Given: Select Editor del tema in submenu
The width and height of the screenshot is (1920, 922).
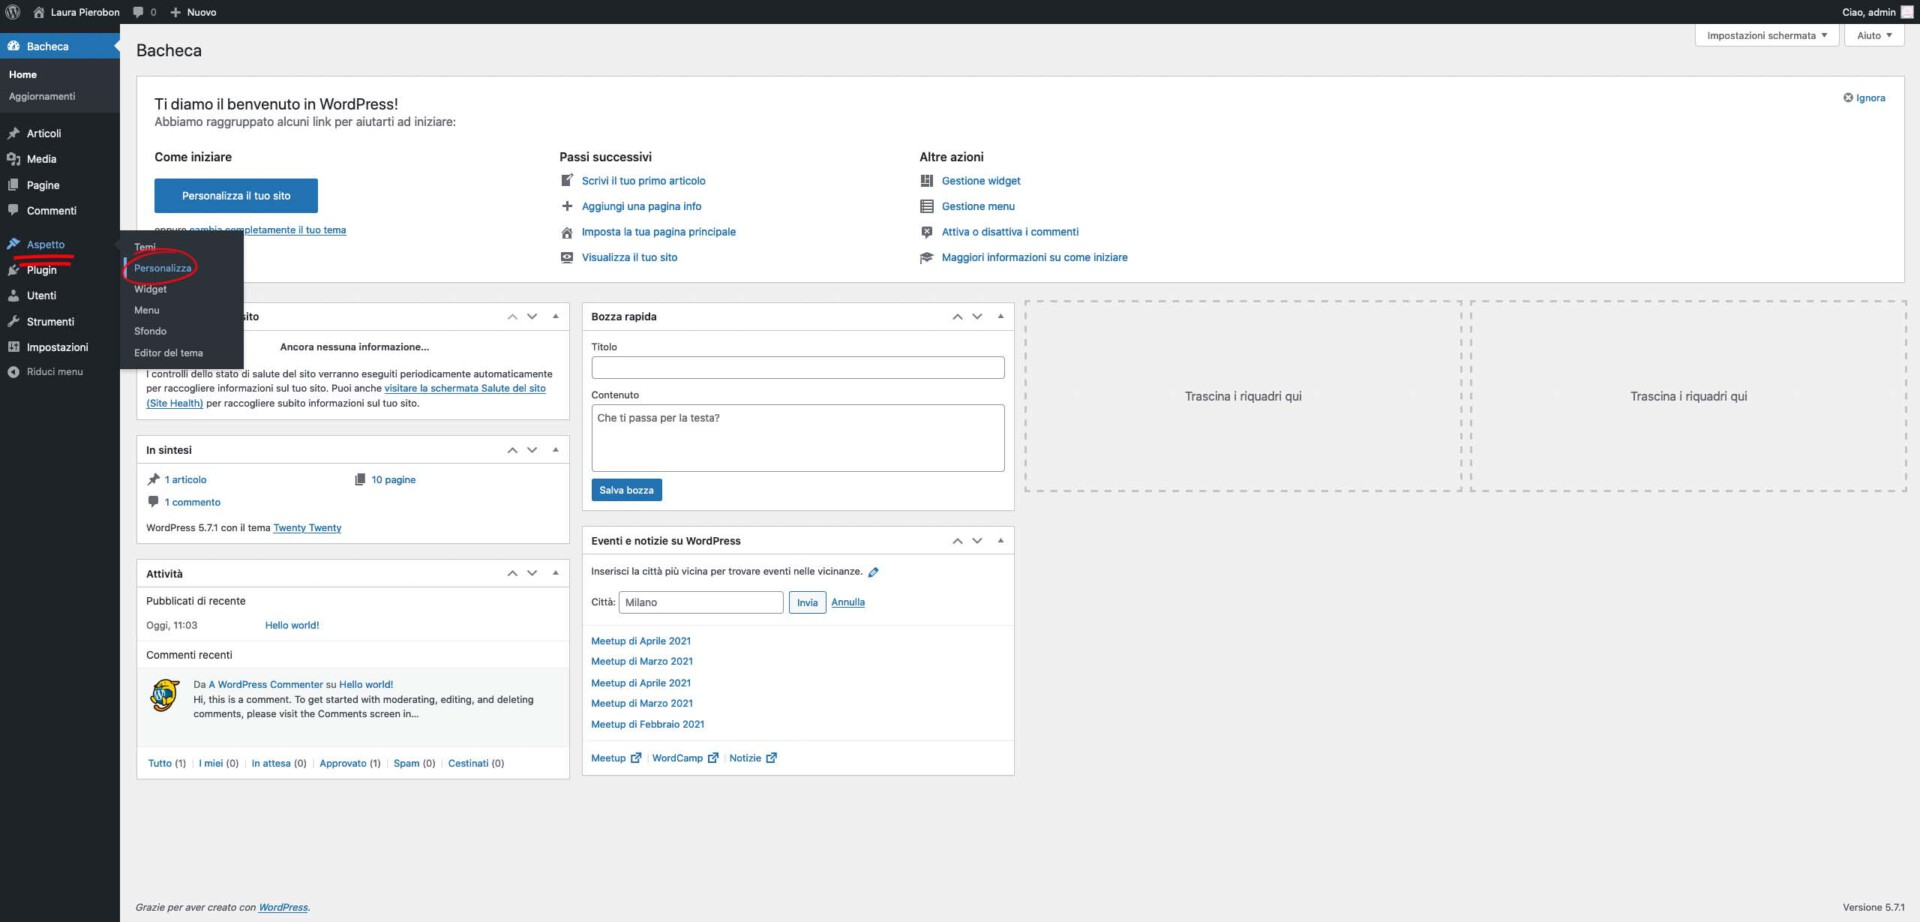Looking at the screenshot, I should tap(168, 353).
